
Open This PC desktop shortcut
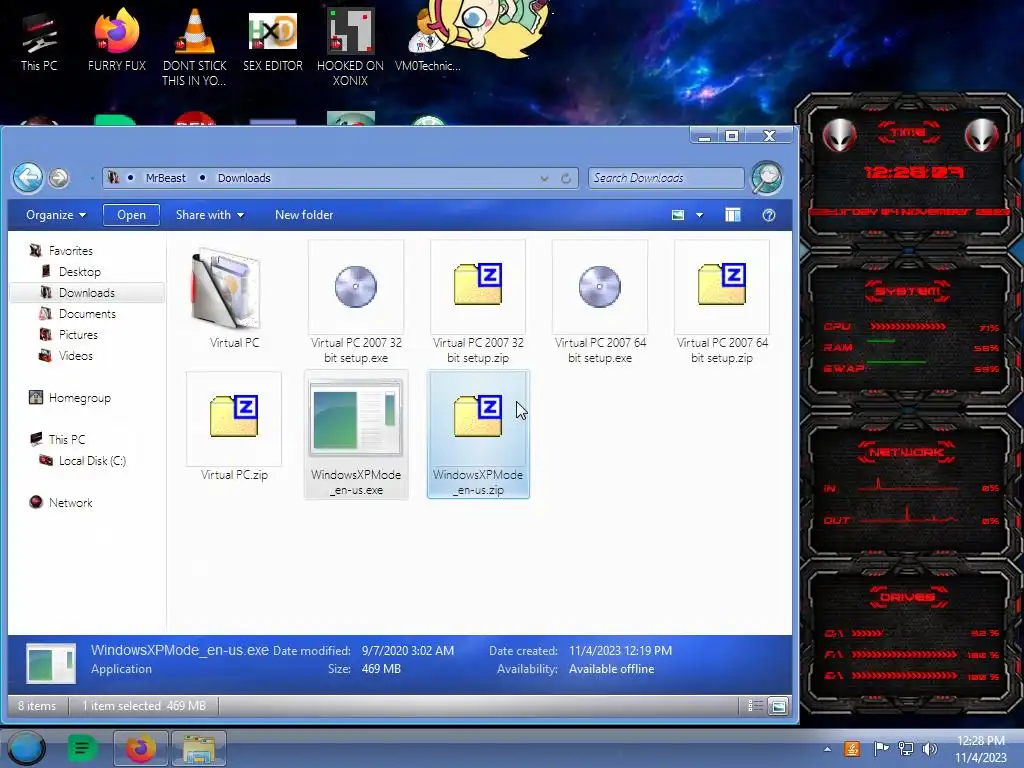tap(39, 40)
